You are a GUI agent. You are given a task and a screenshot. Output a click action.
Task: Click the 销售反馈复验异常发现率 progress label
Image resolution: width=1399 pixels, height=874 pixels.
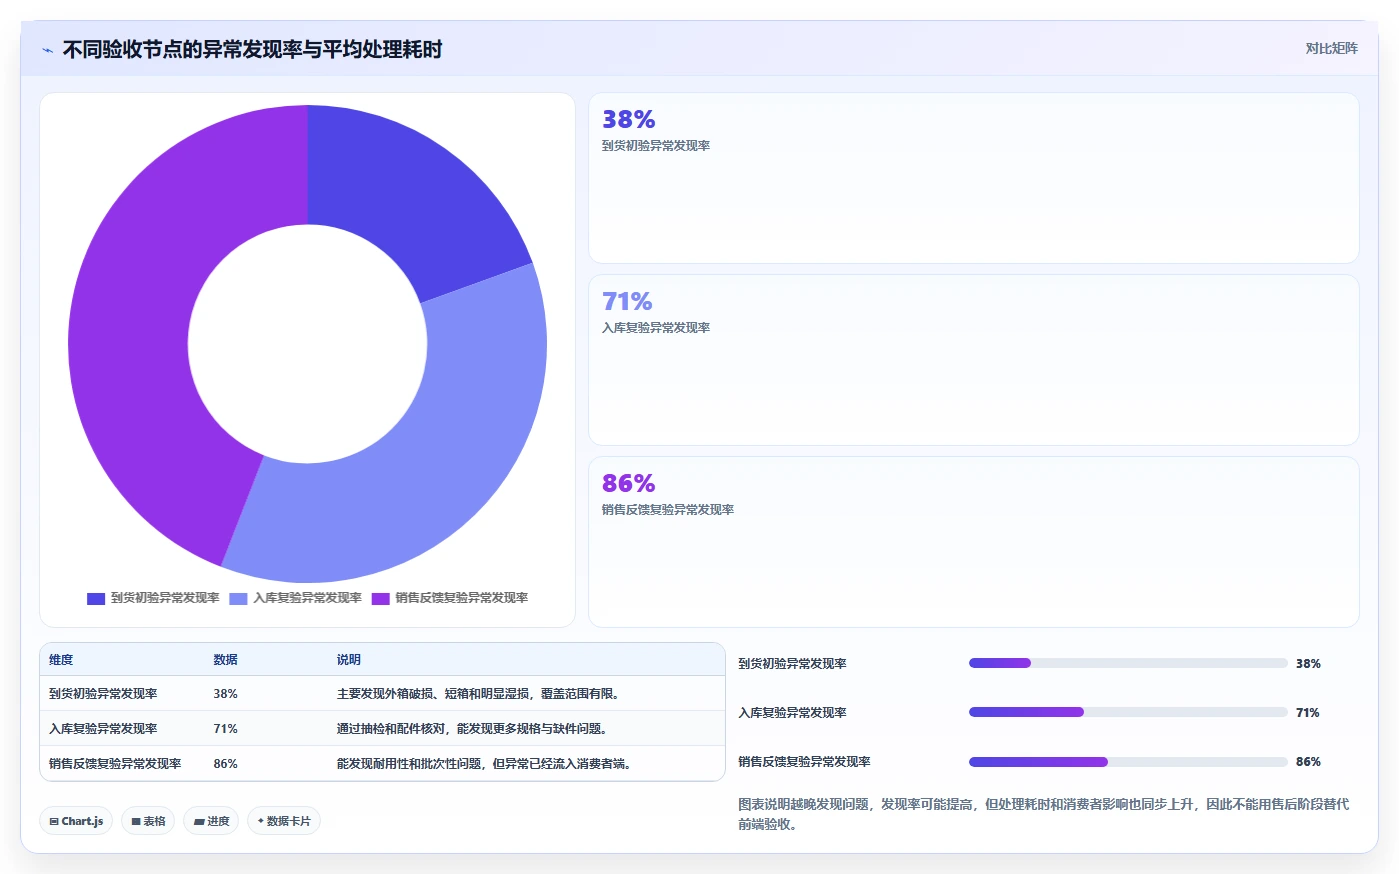pos(804,762)
